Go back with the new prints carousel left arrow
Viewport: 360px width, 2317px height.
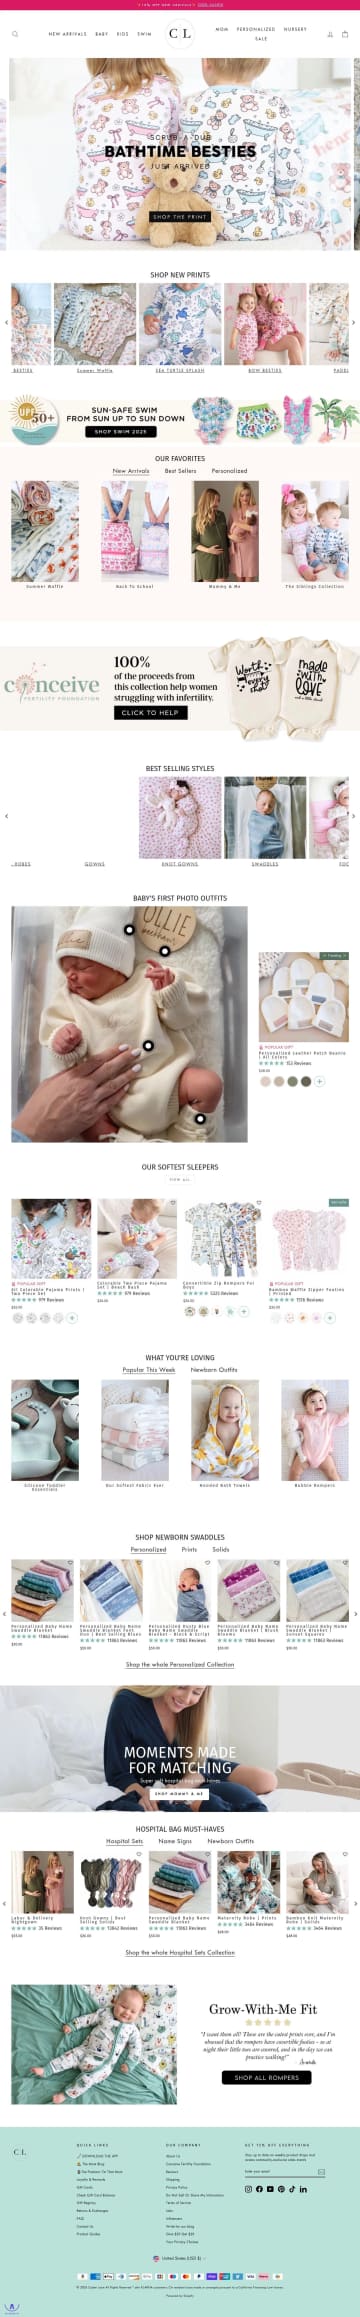(x=7, y=323)
